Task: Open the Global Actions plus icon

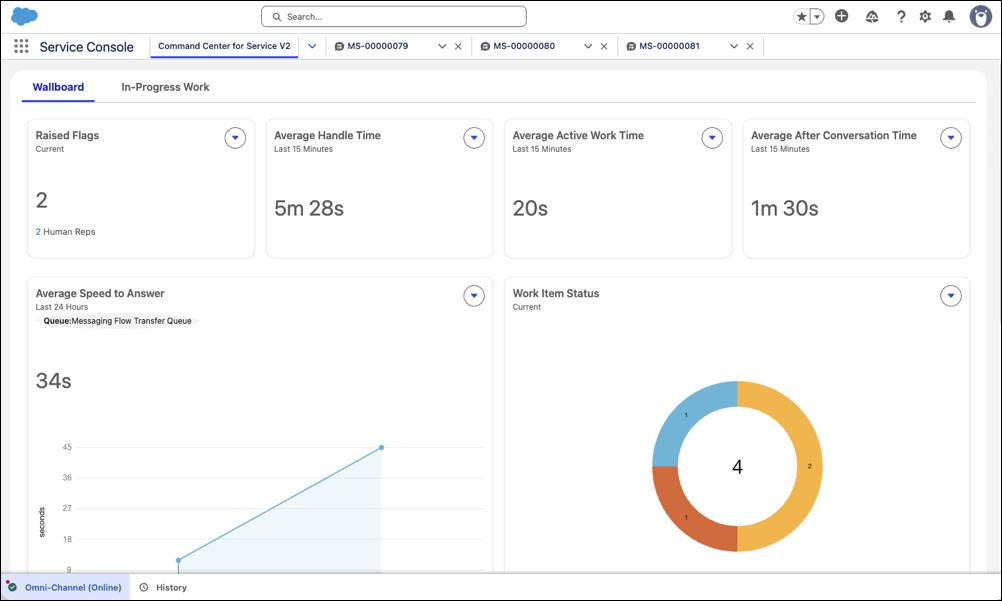Action: (842, 16)
